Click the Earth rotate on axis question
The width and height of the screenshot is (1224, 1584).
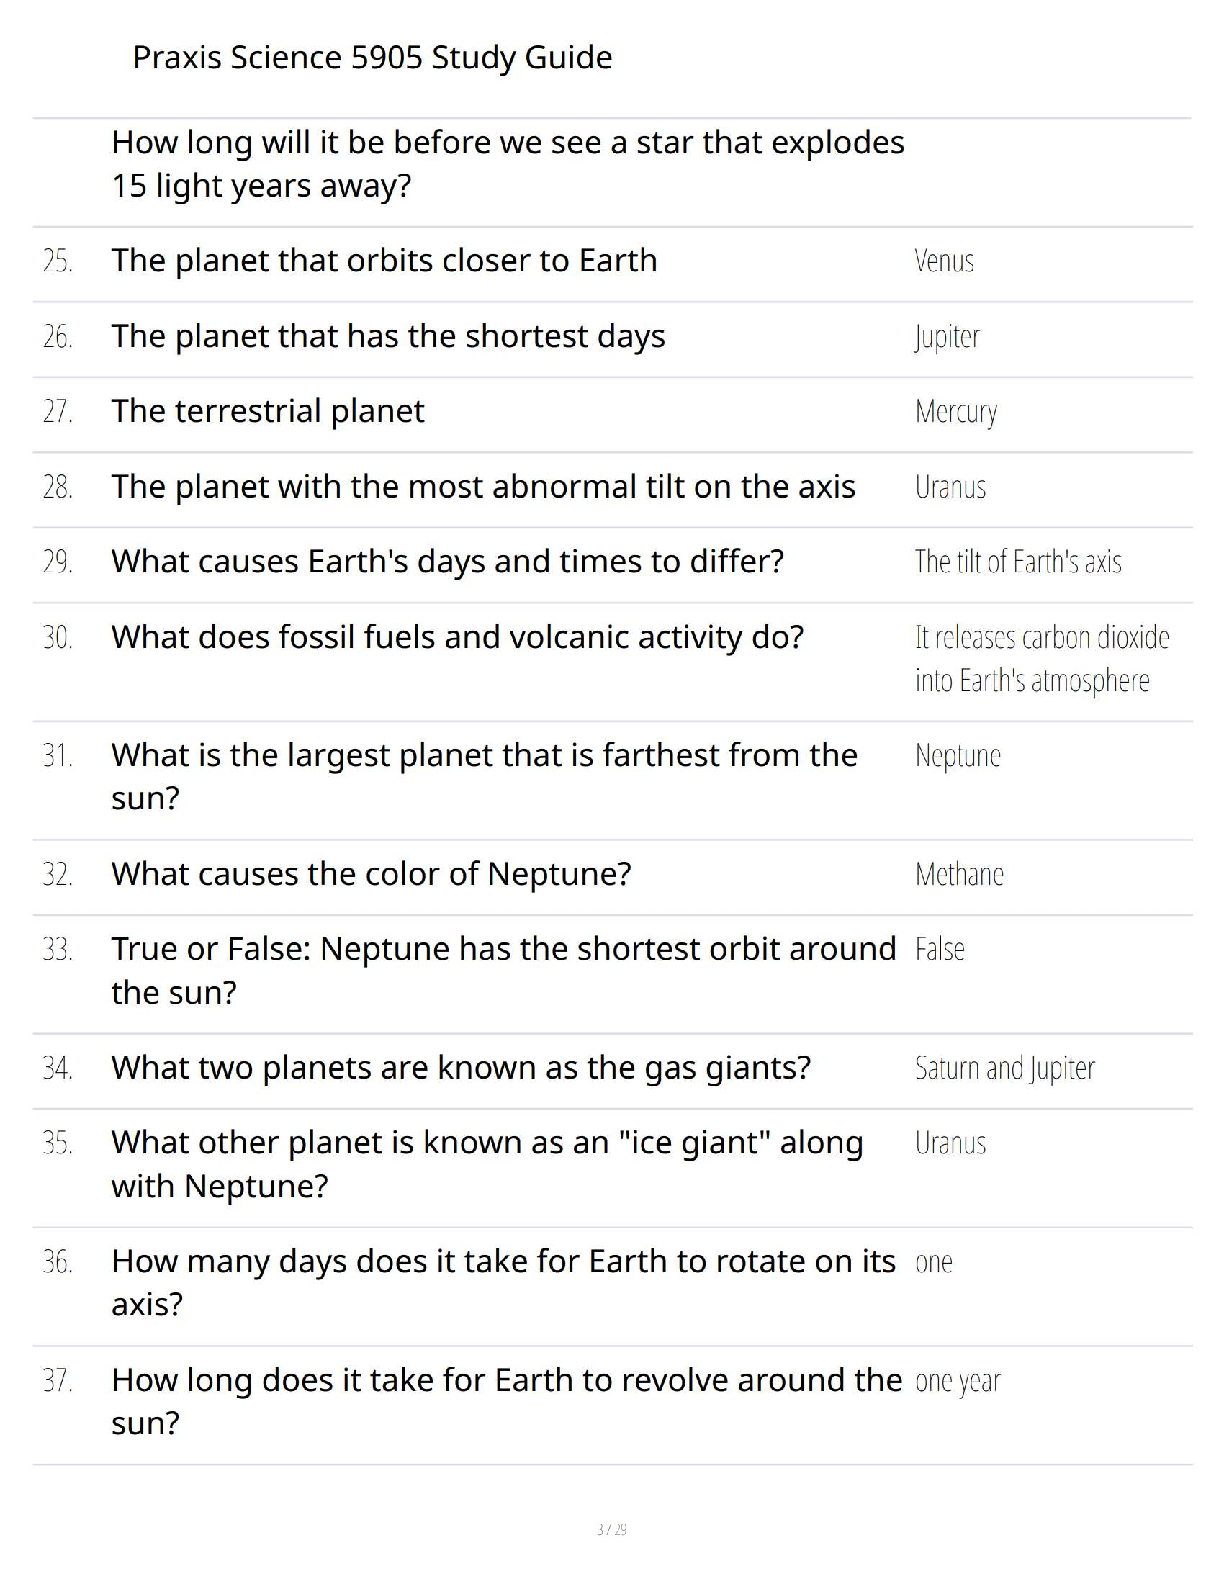(502, 1282)
